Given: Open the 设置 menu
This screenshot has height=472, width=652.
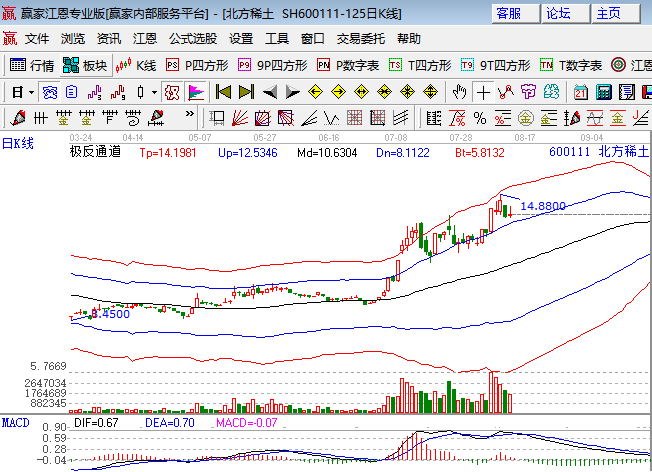Looking at the screenshot, I should [x=241, y=39].
